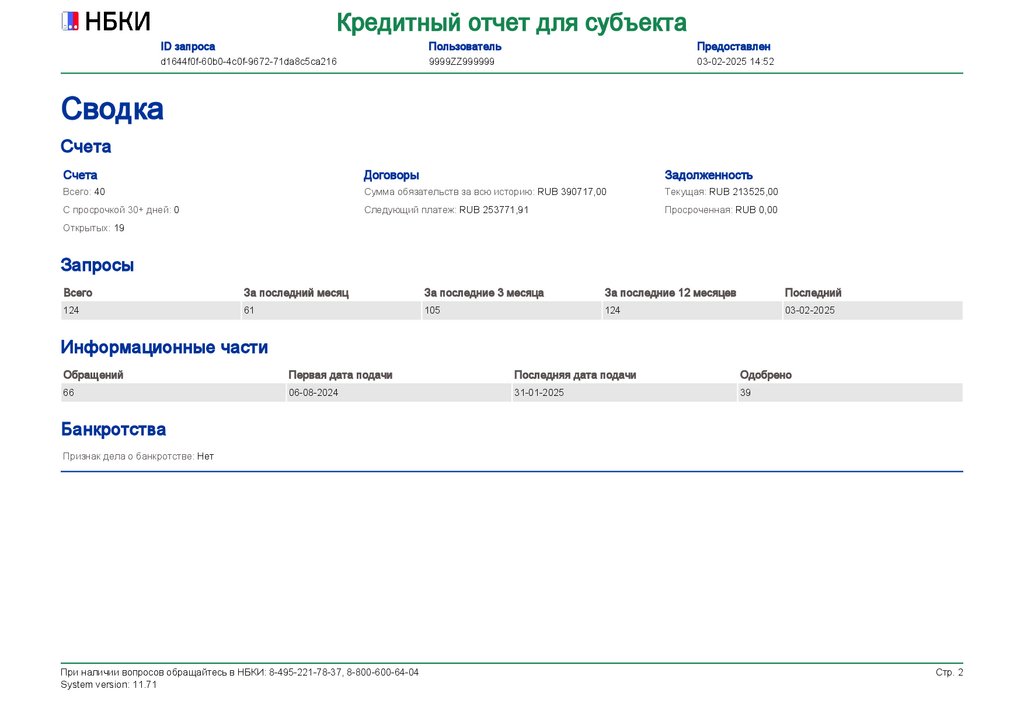Click the user code 9999ZZ999999
The image size is (1024, 724).
coord(461,61)
